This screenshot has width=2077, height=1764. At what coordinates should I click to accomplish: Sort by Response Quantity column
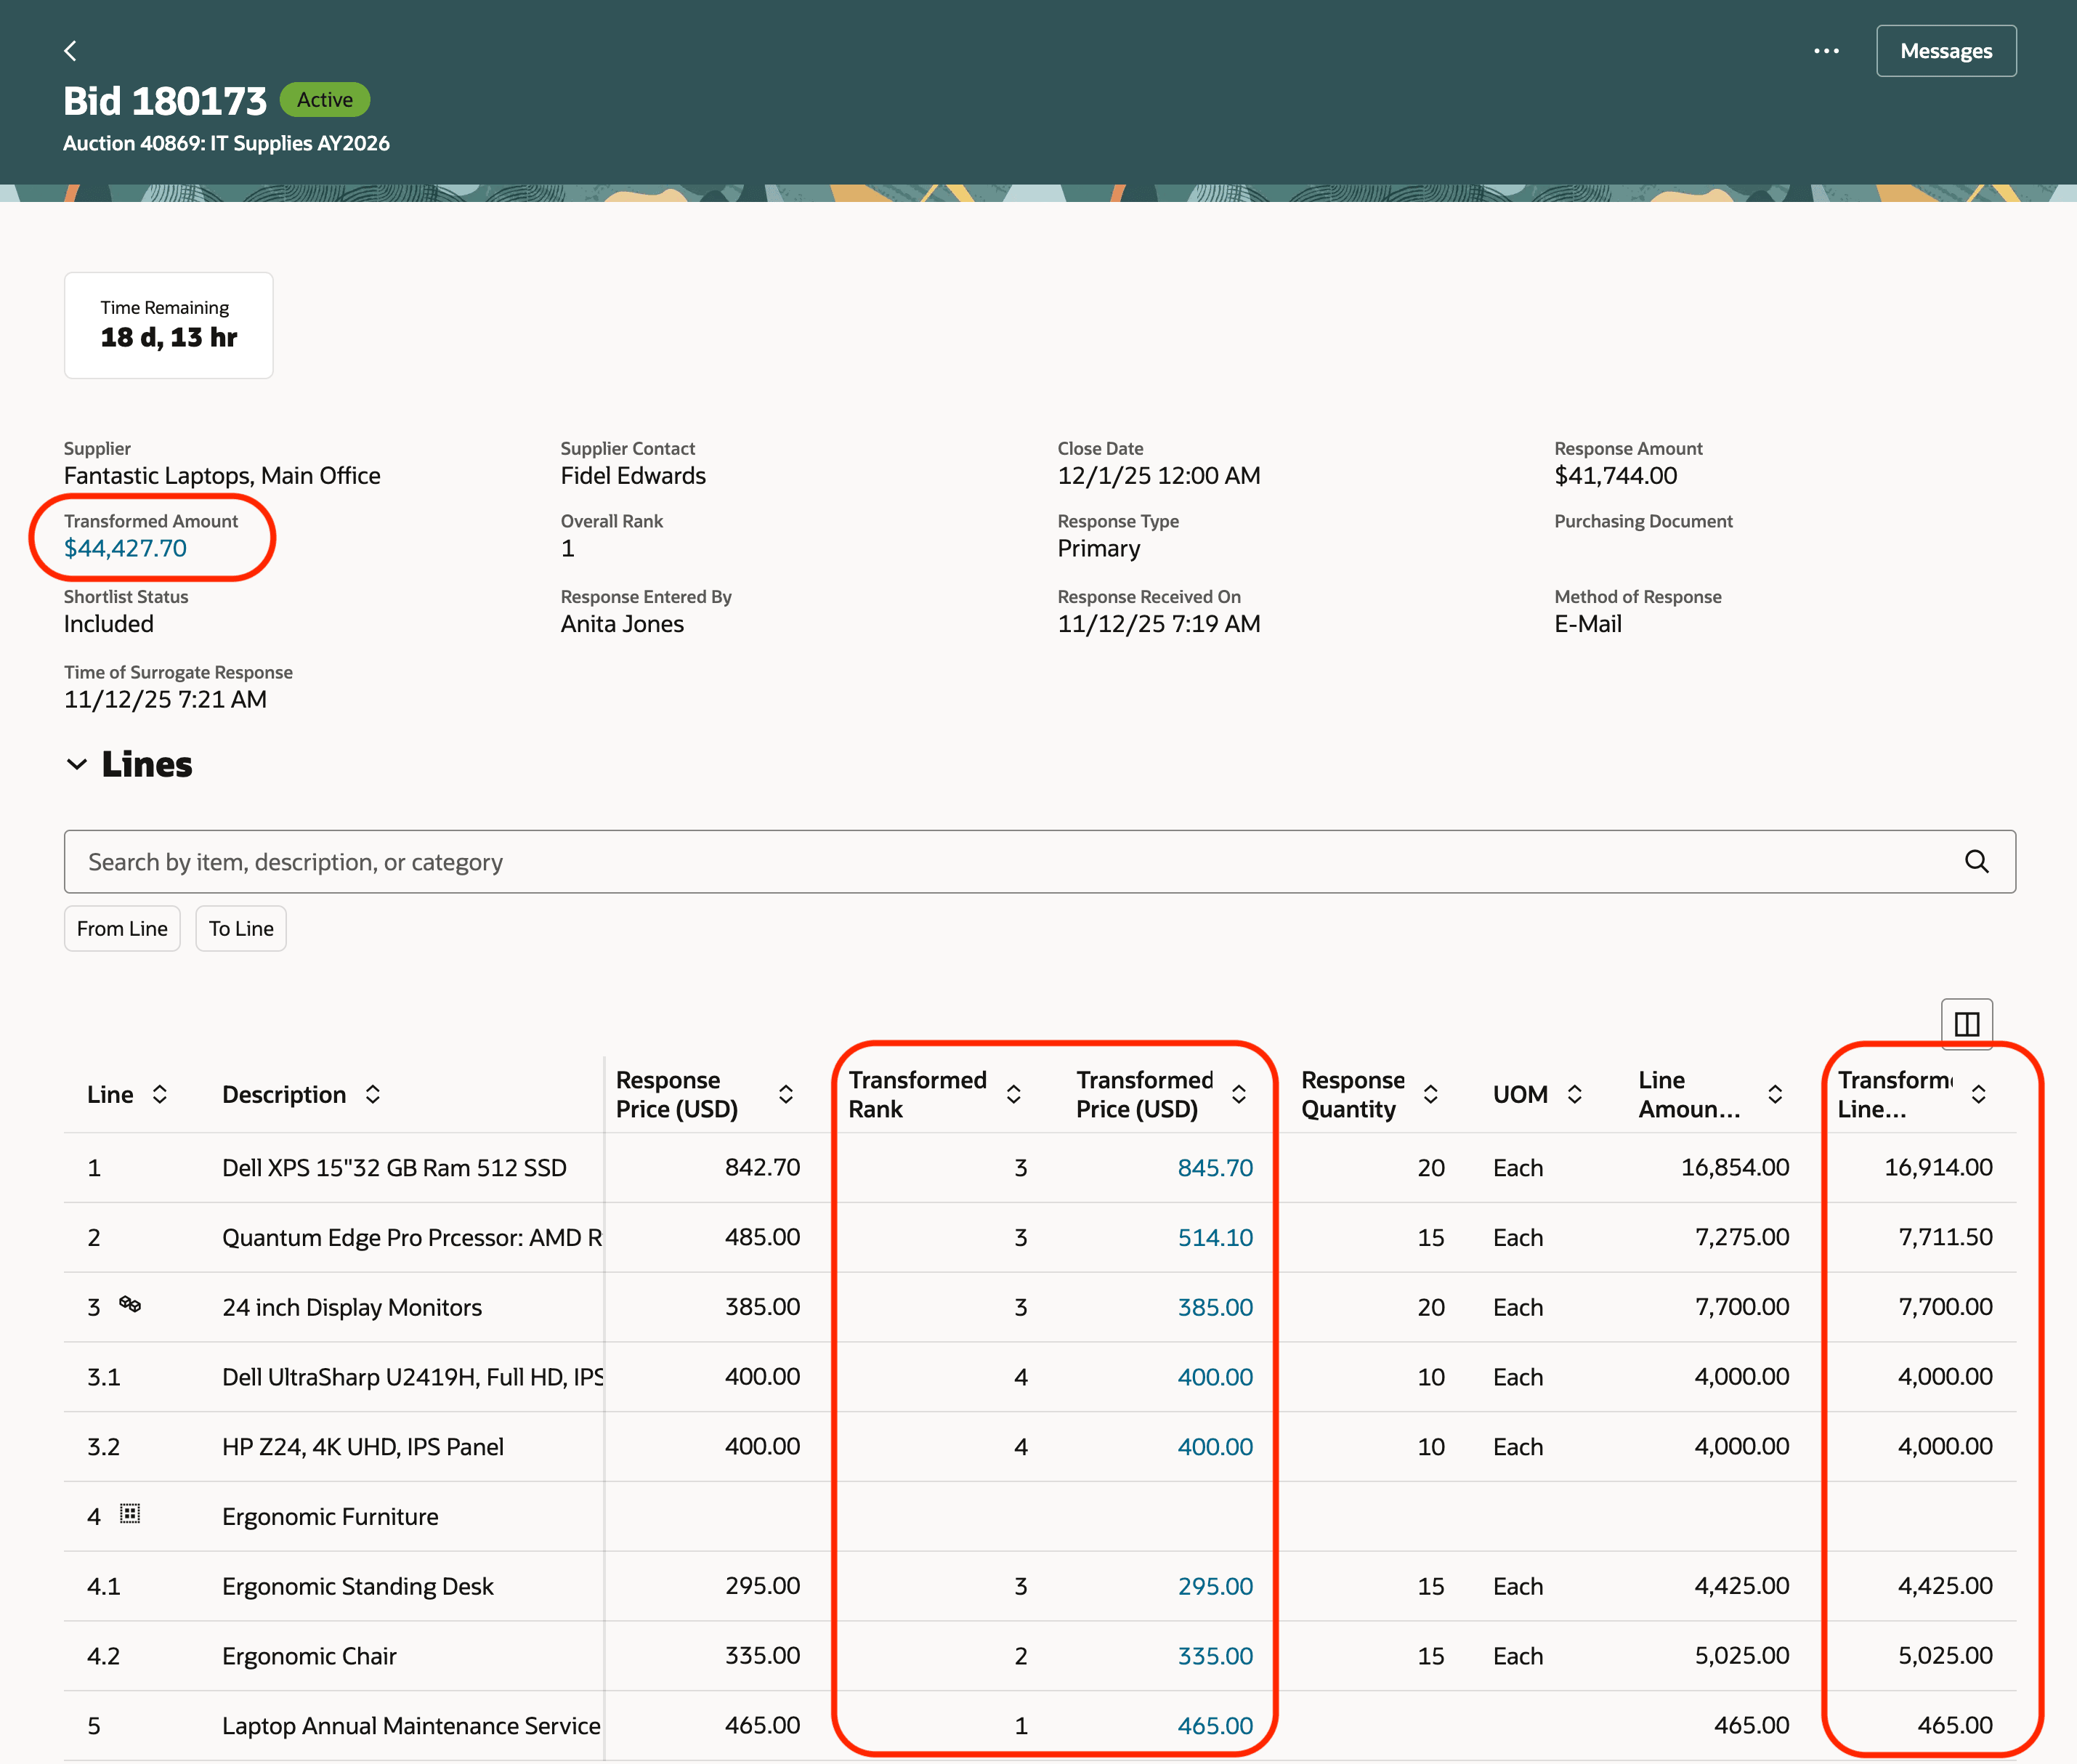point(1431,1095)
